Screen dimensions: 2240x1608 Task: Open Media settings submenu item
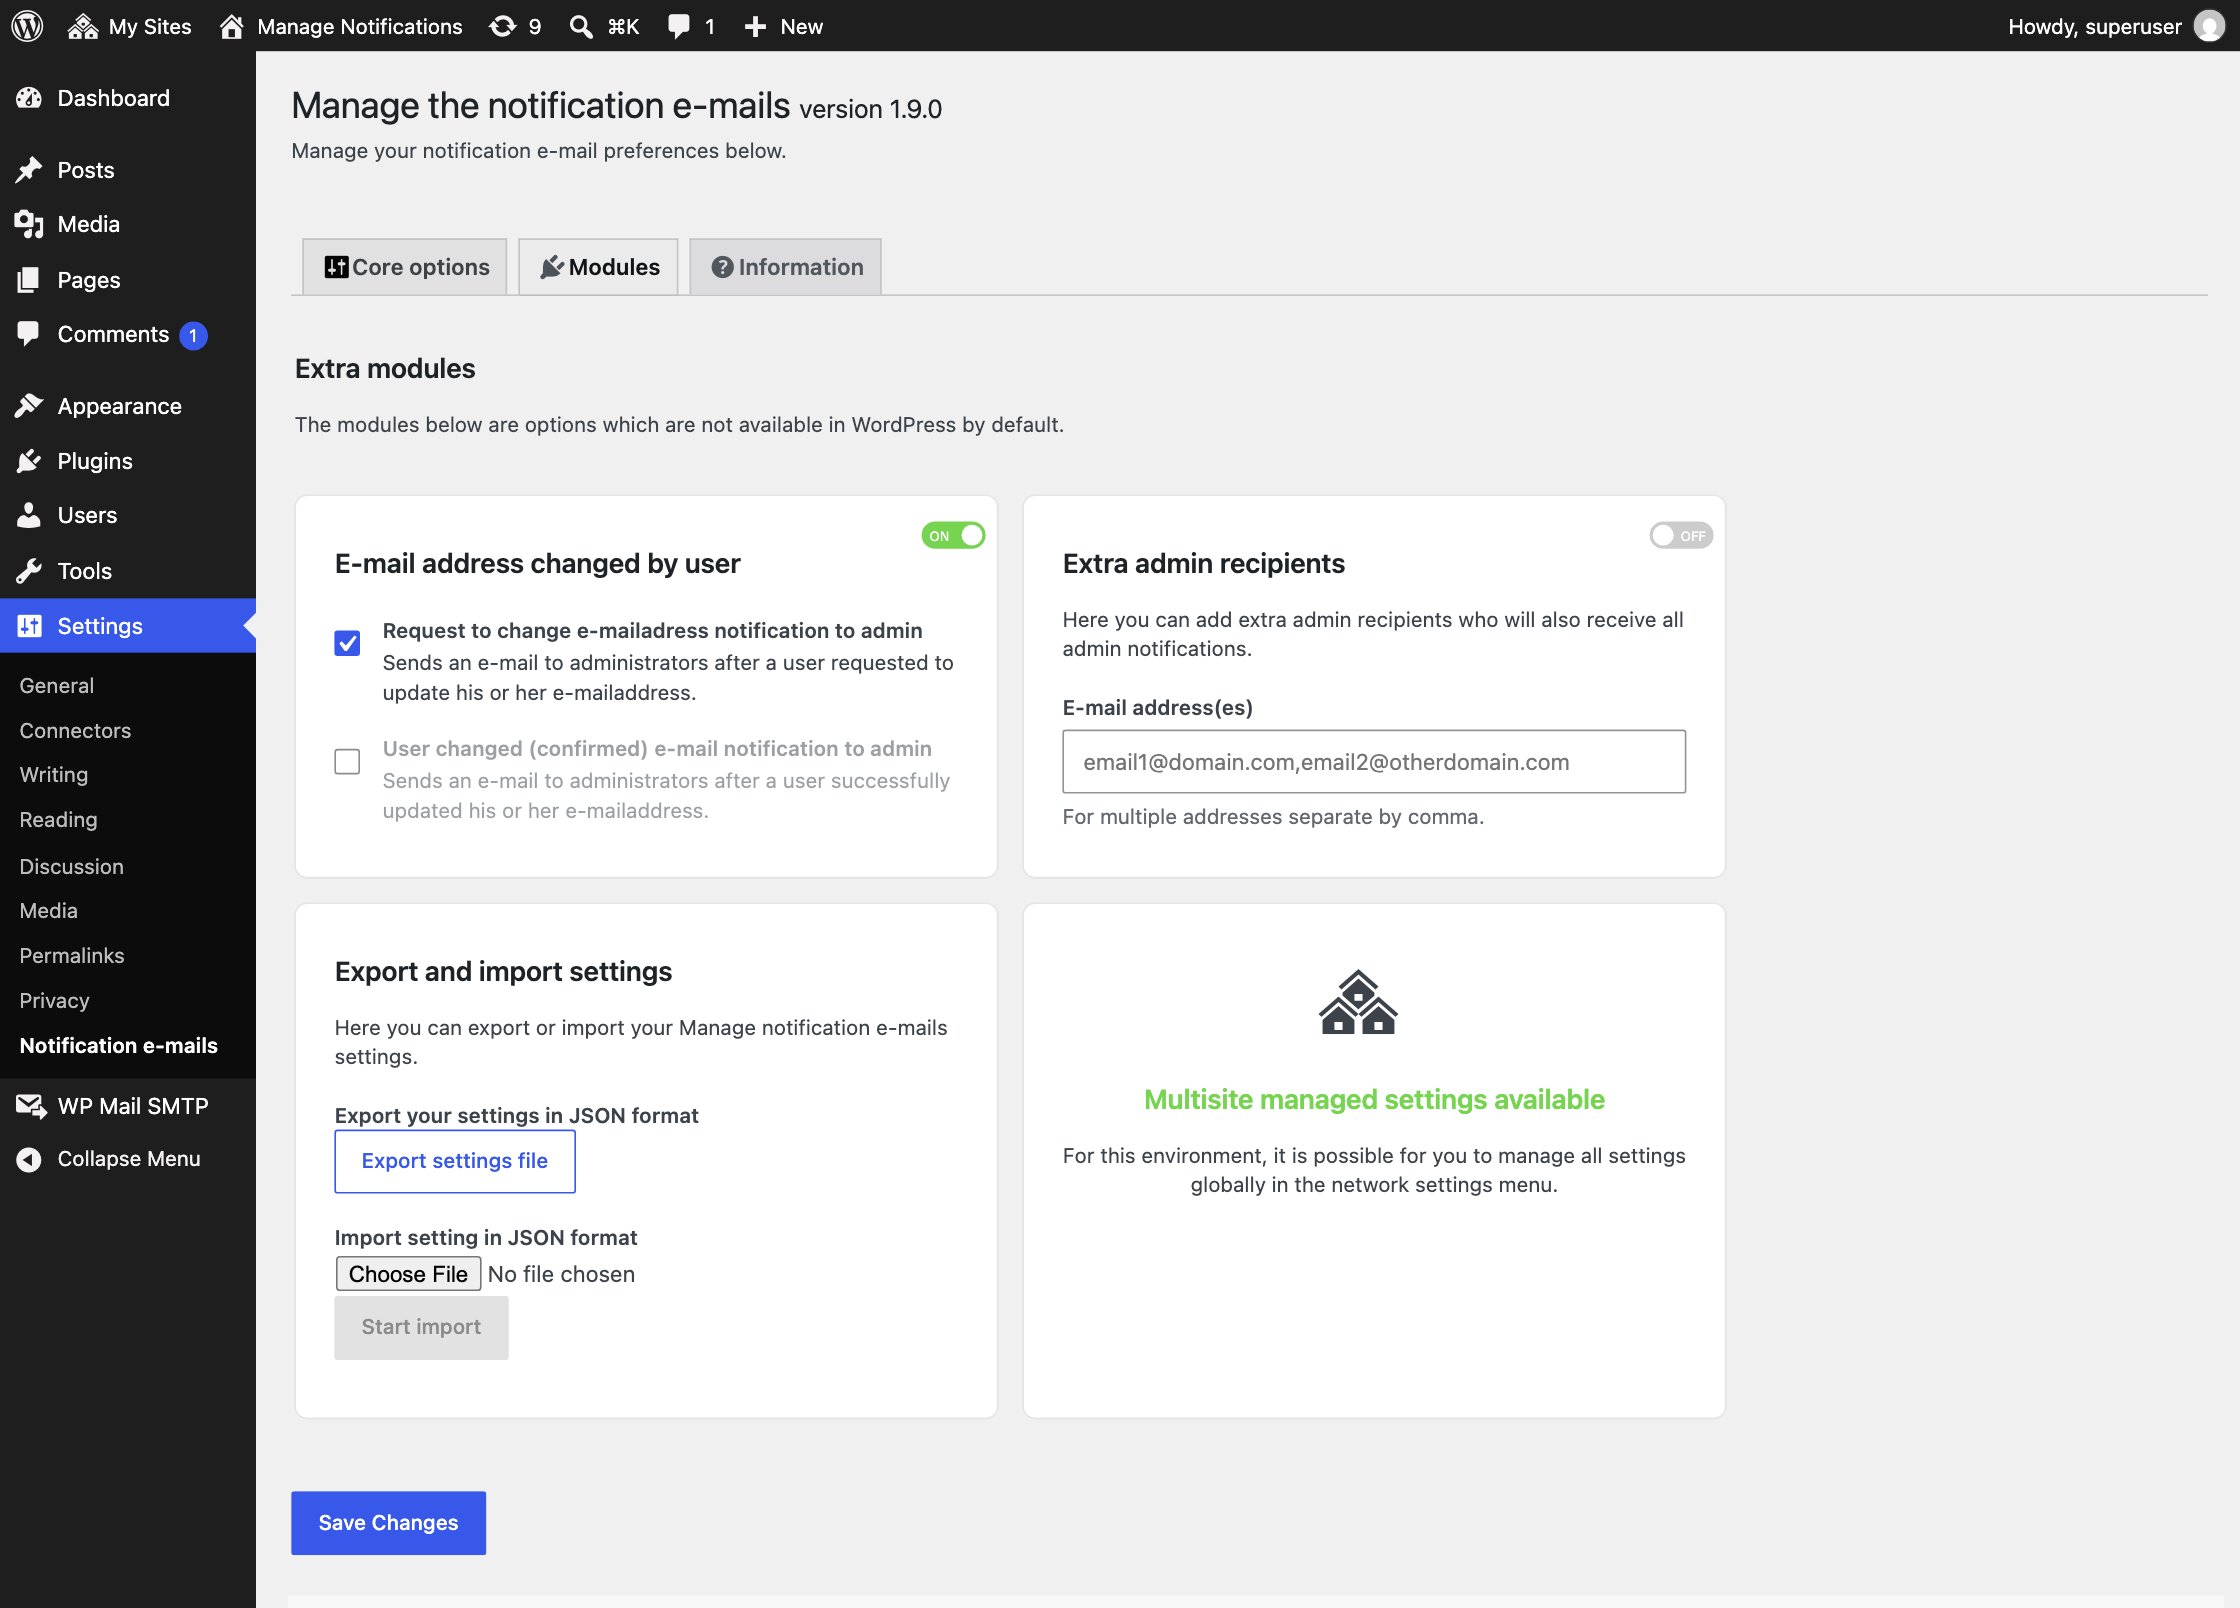[48, 911]
